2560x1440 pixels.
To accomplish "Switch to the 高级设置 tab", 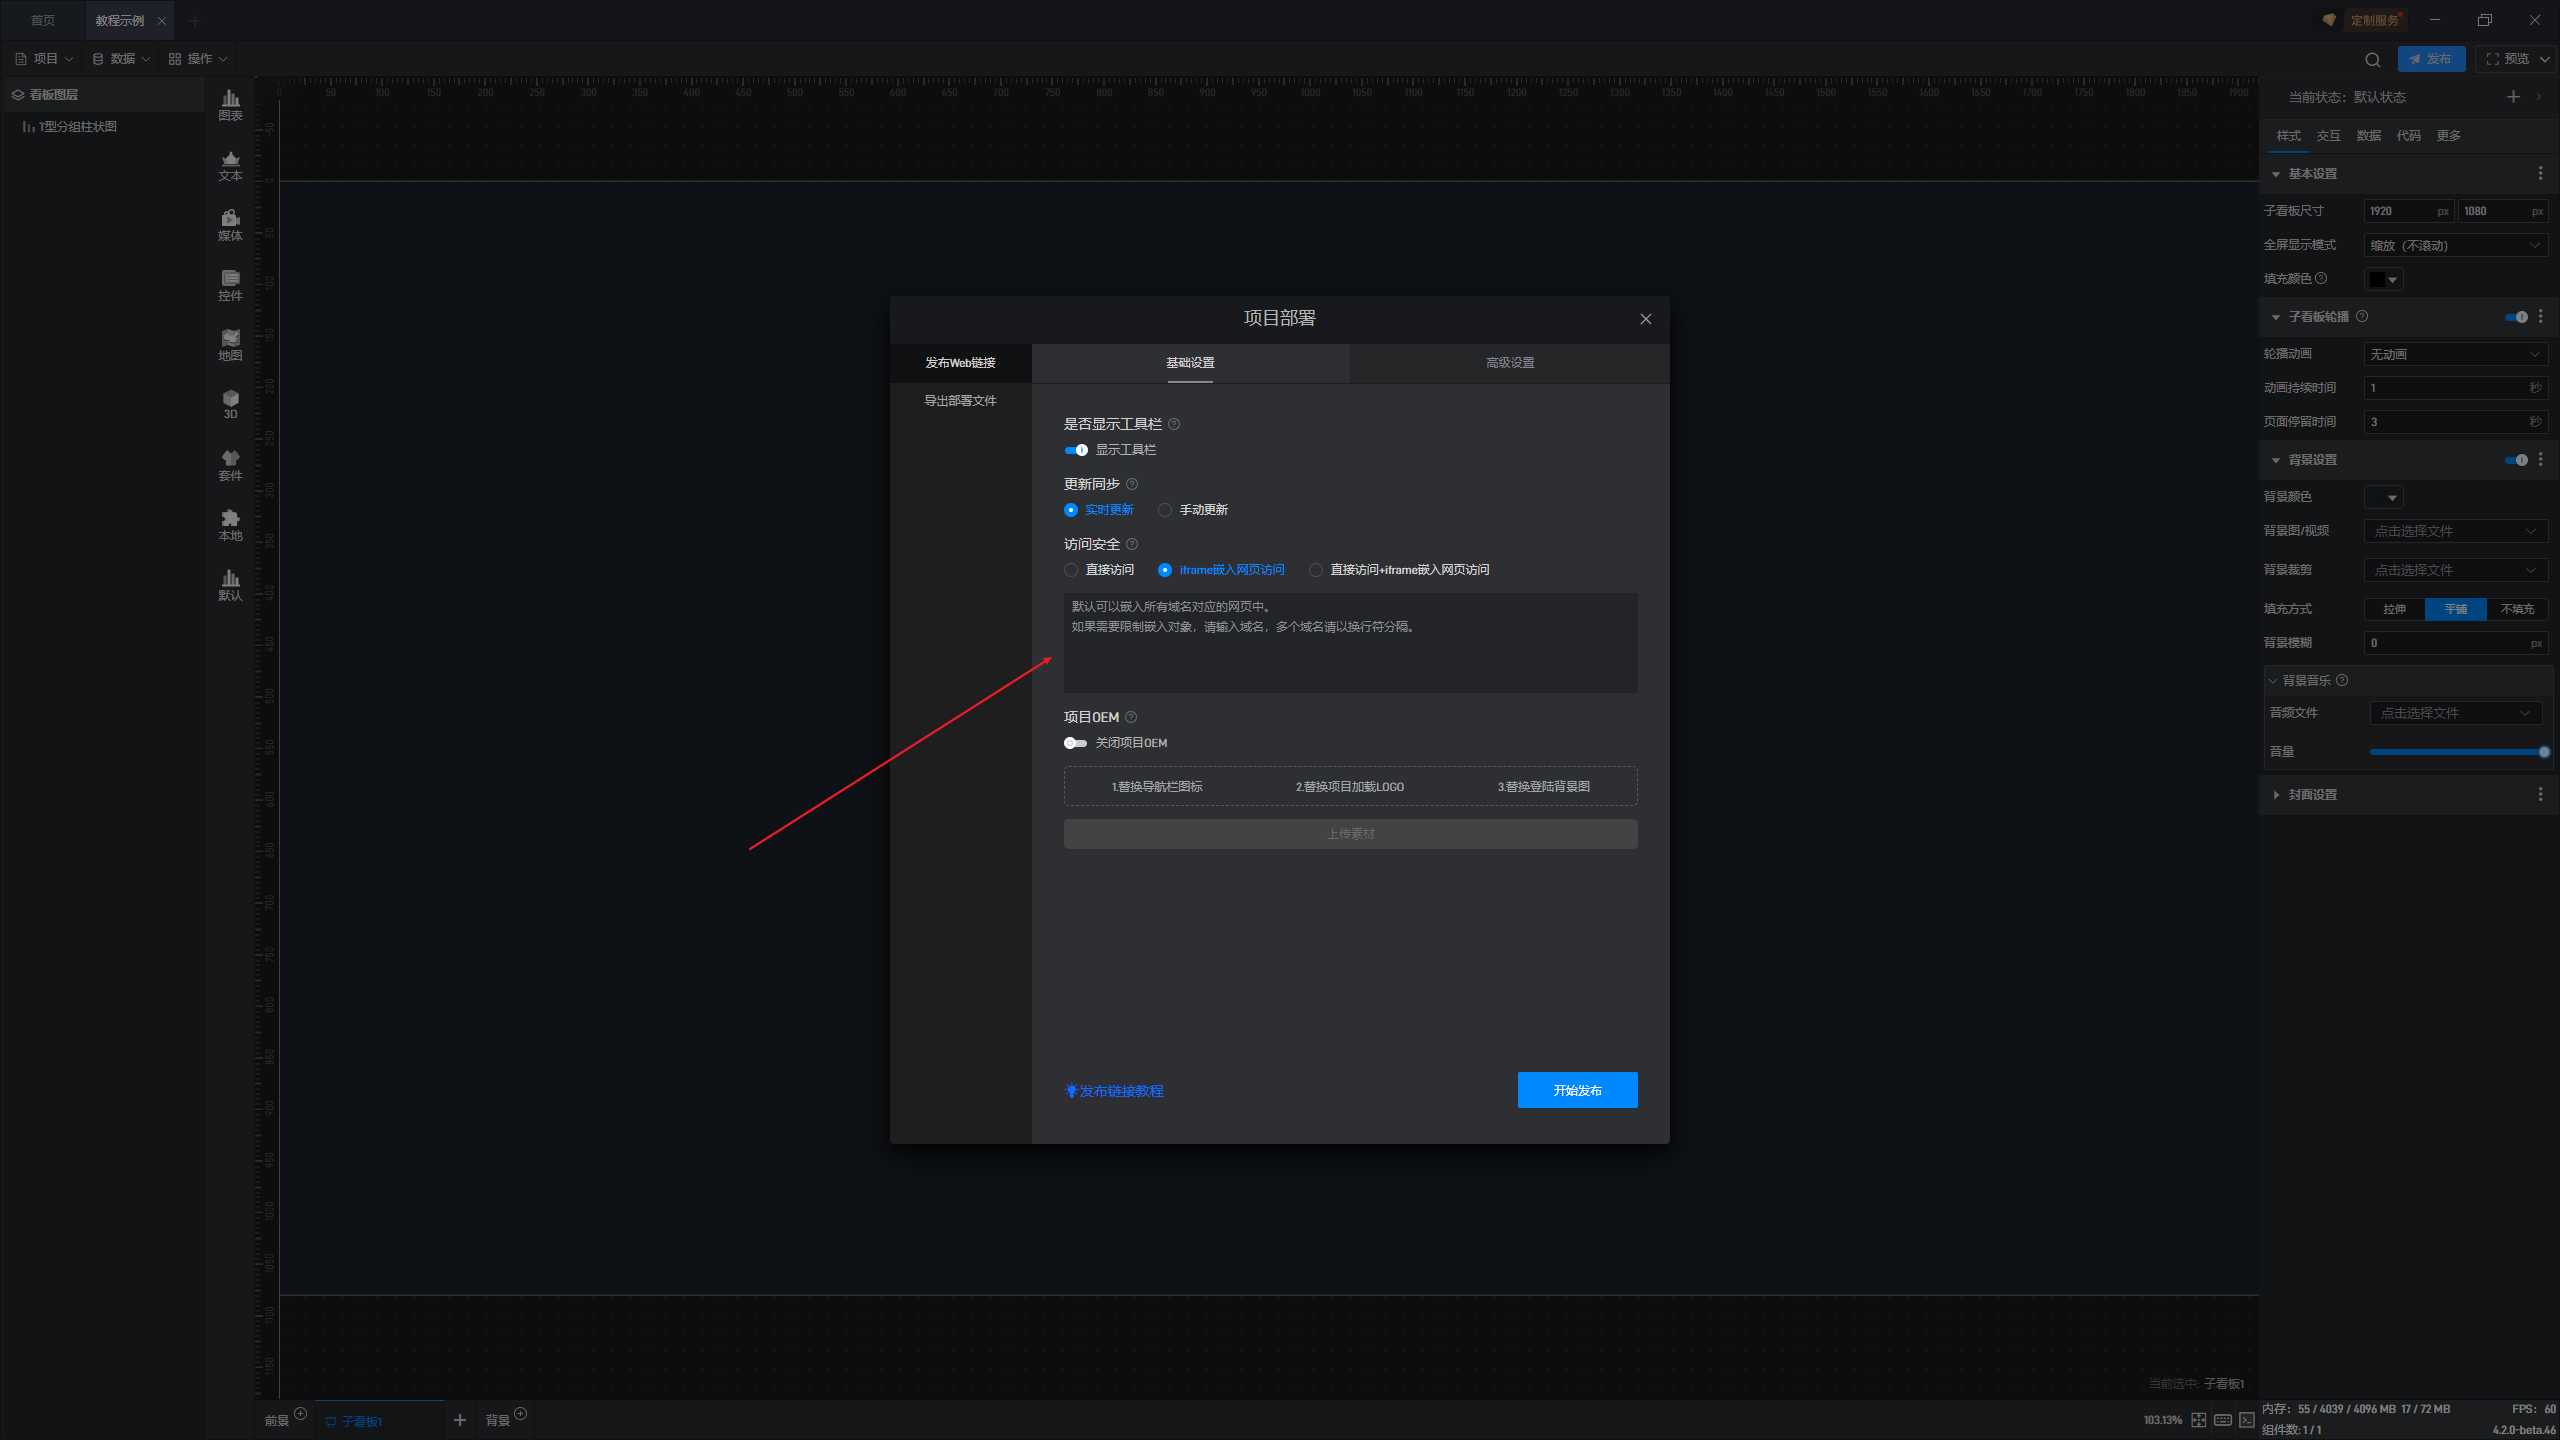I will click(x=1509, y=363).
